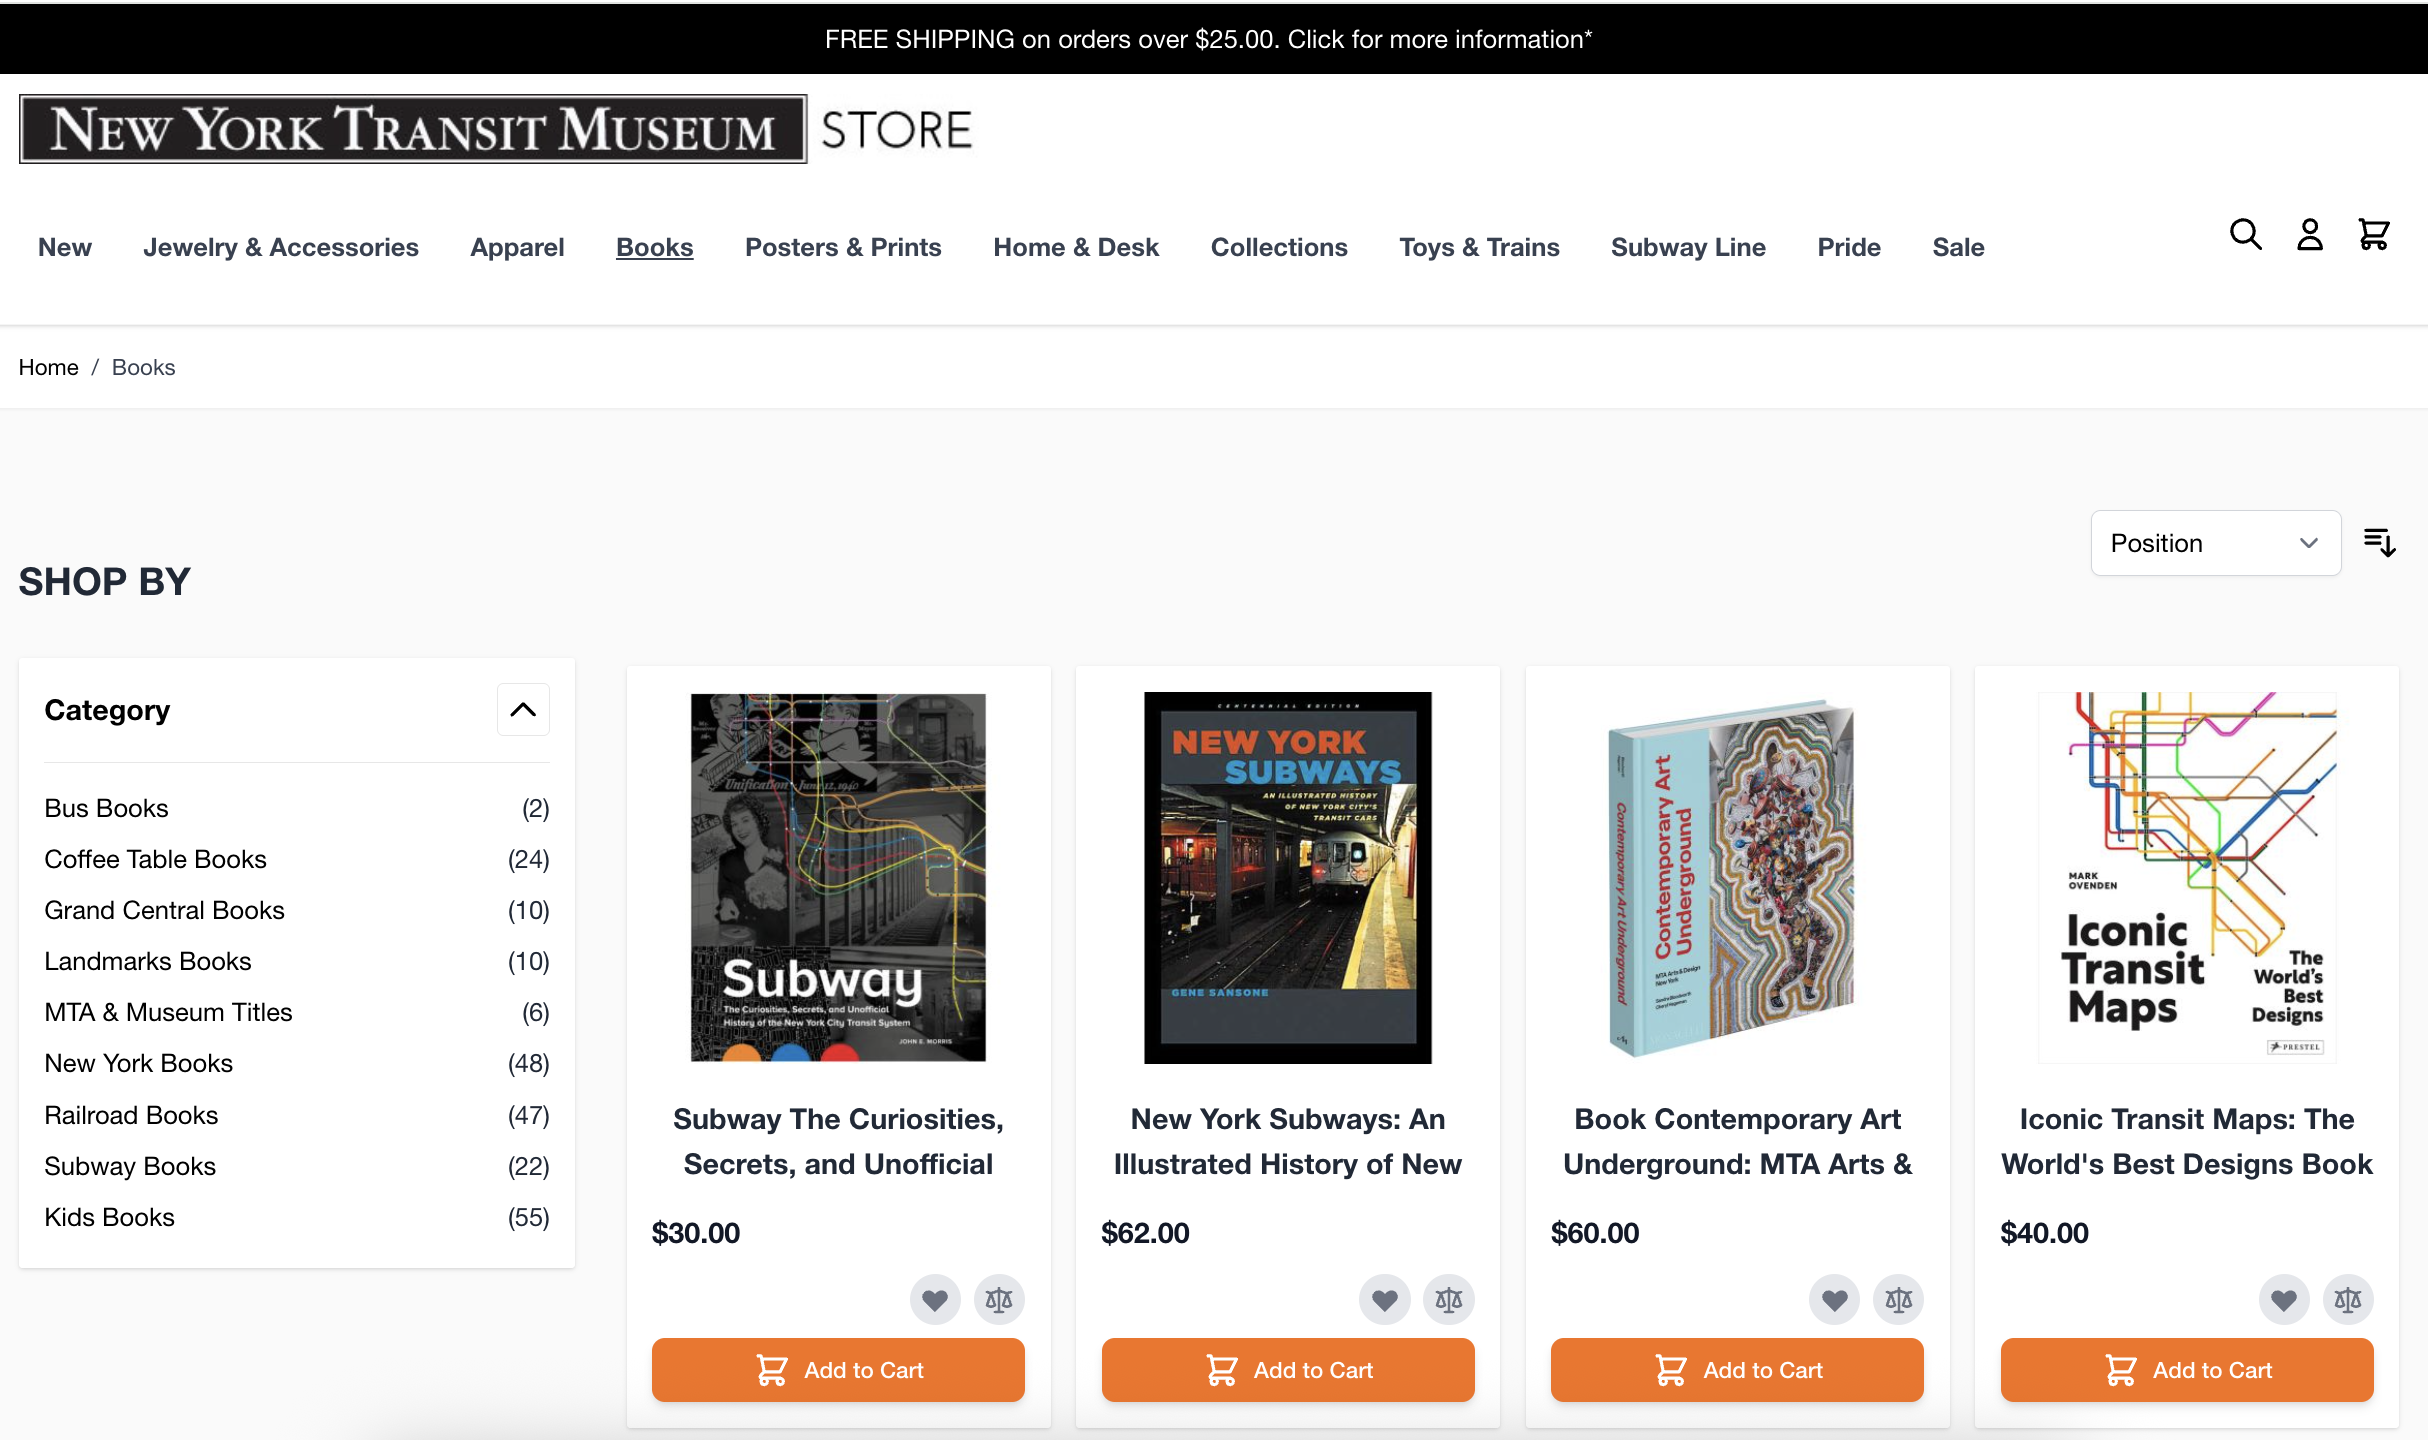Open the Subway Curiosities book cover thumbnail
2428x1440 pixels.
pos(838,877)
